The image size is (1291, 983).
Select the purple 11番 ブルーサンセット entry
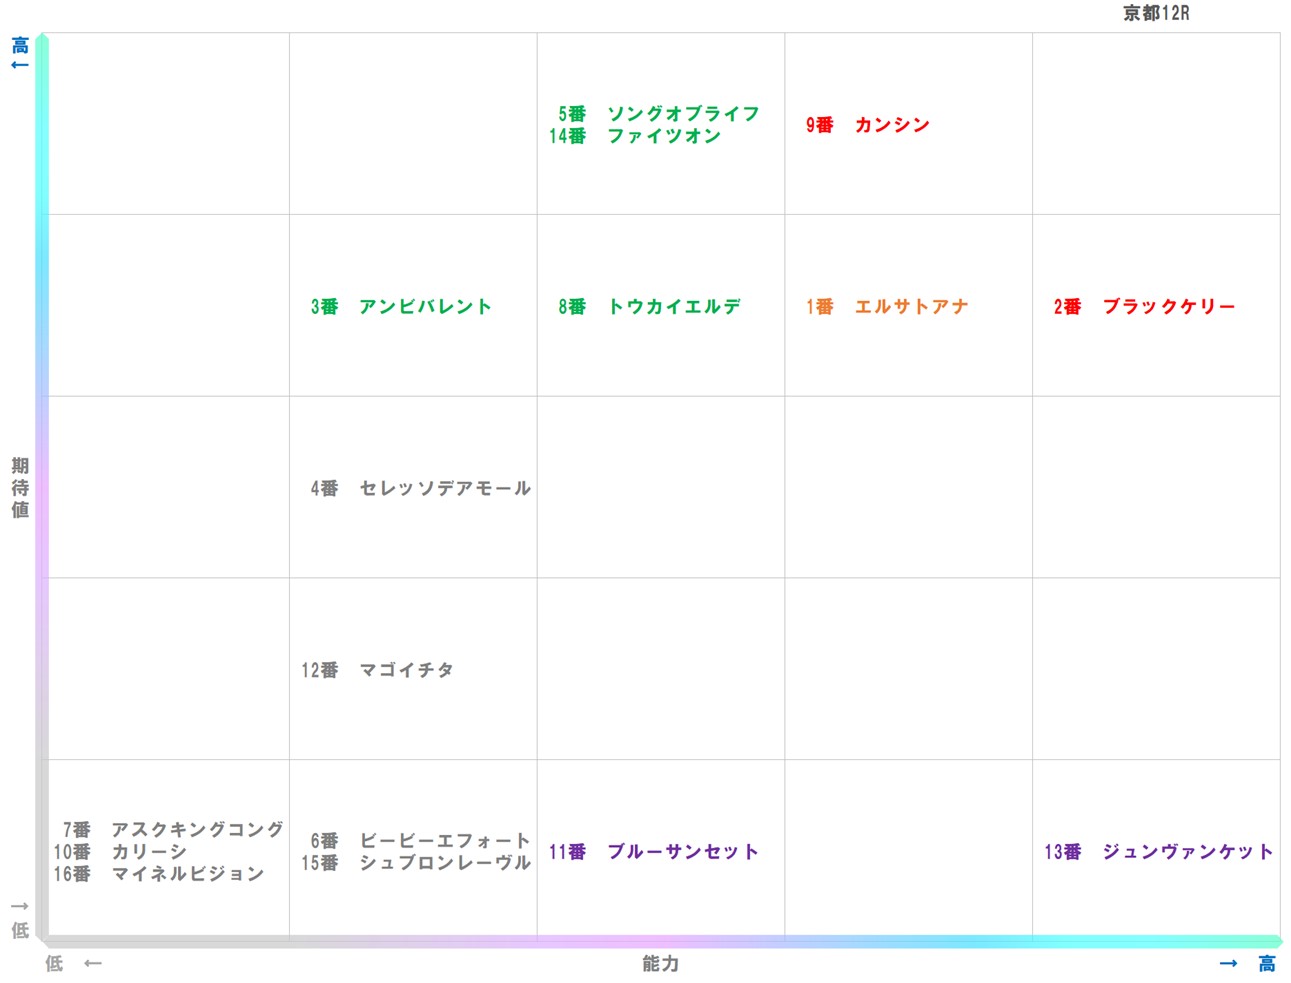pyautogui.click(x=653, y=852)
